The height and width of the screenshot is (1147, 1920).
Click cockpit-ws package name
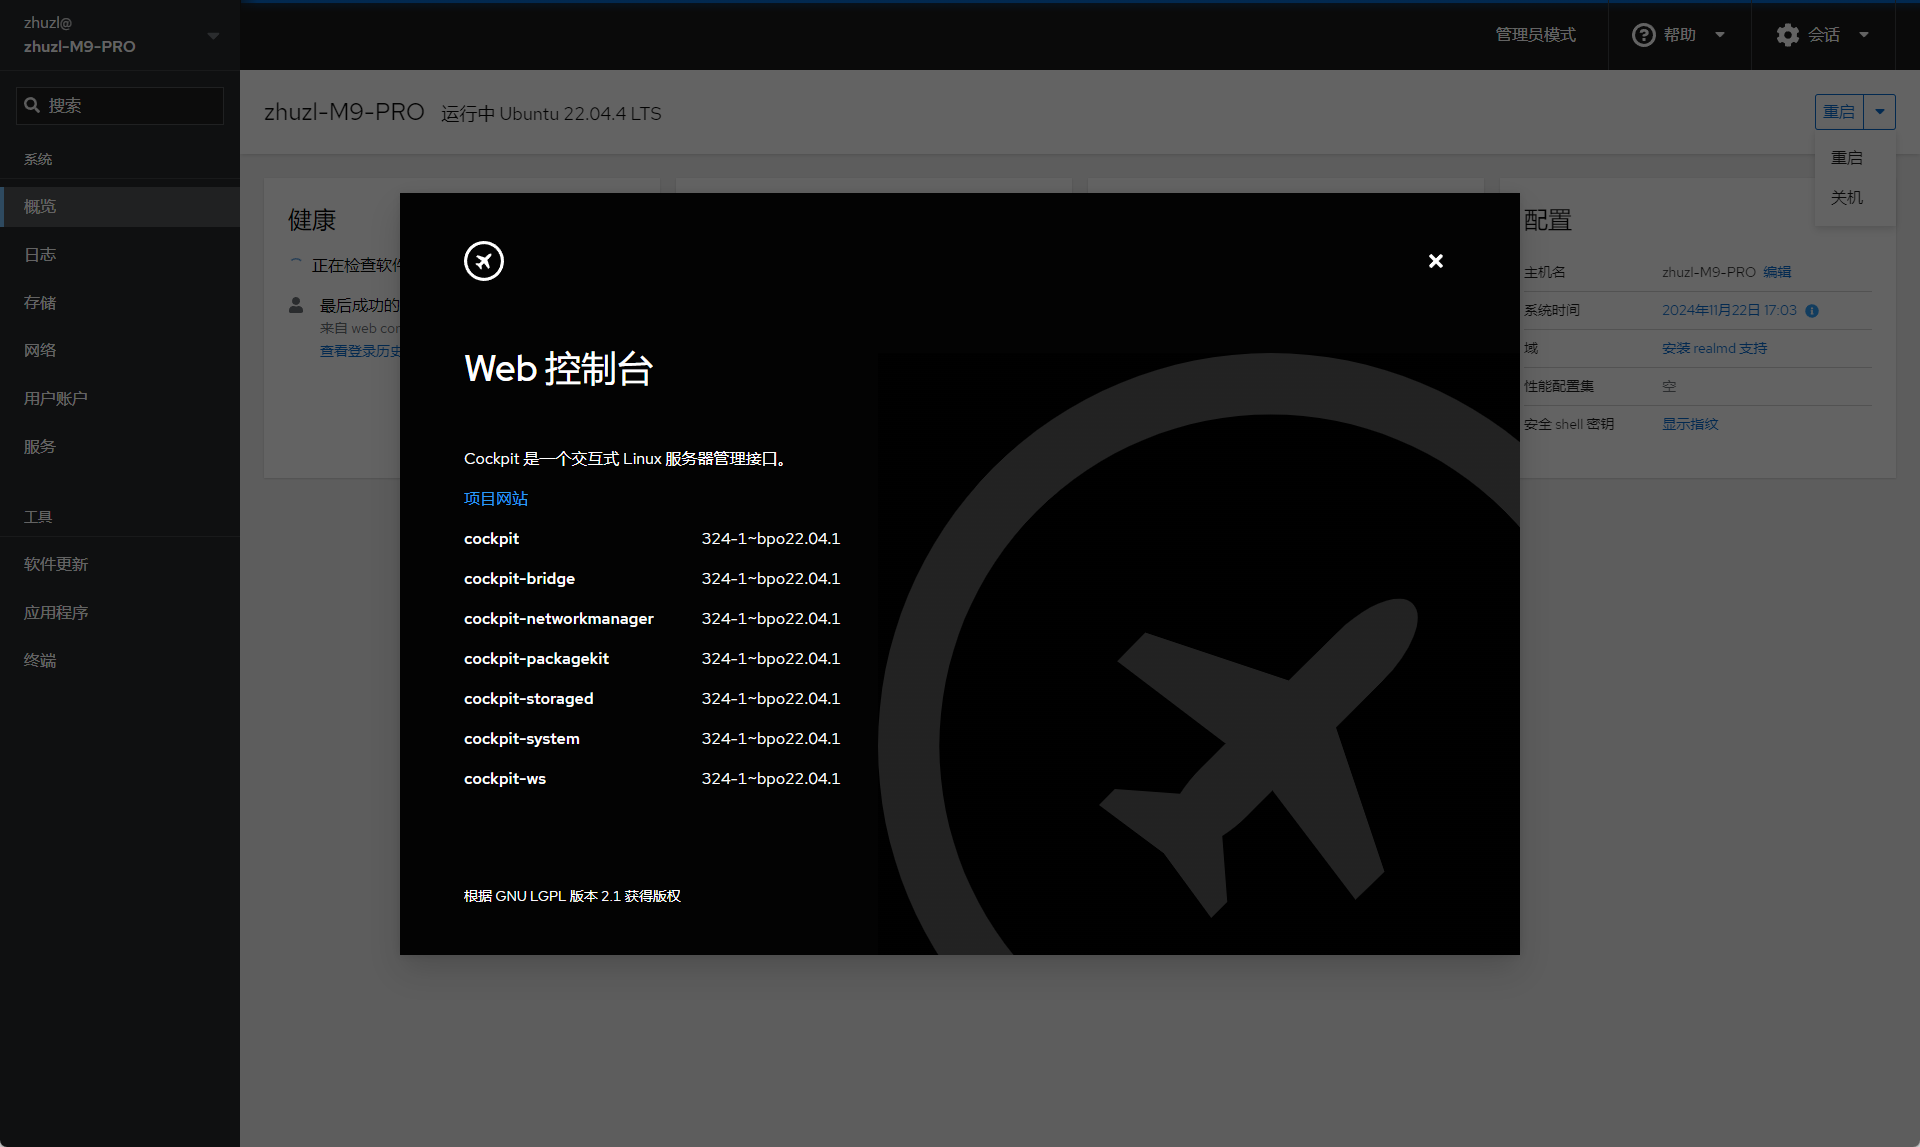[x=505, y=778]
